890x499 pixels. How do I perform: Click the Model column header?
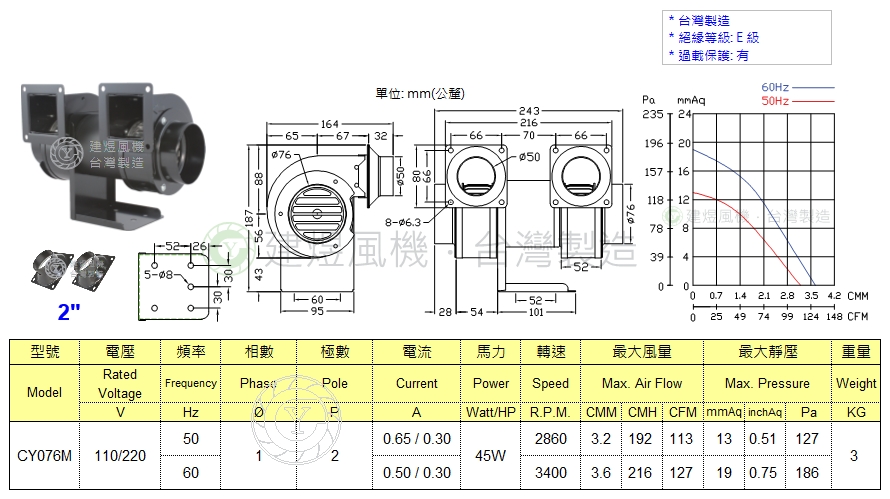click(44, 392)
